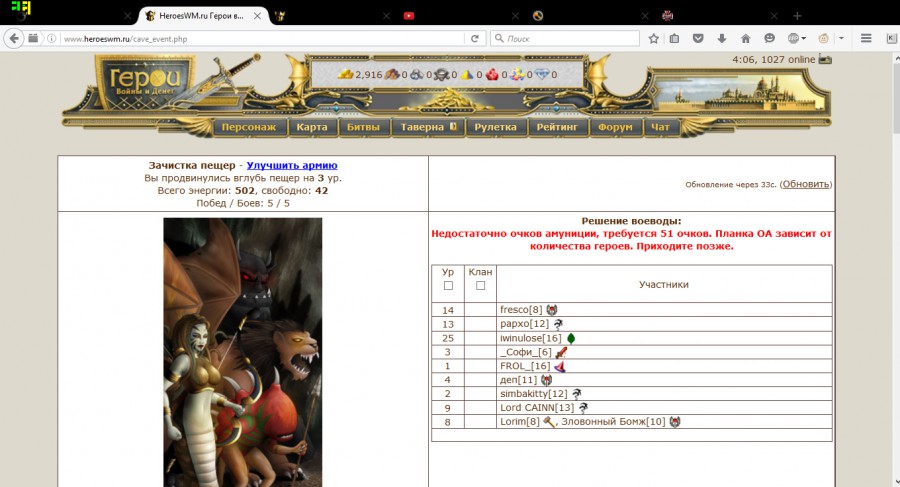
Task: Open the browser hamburger menu
Action: point(866,38)
